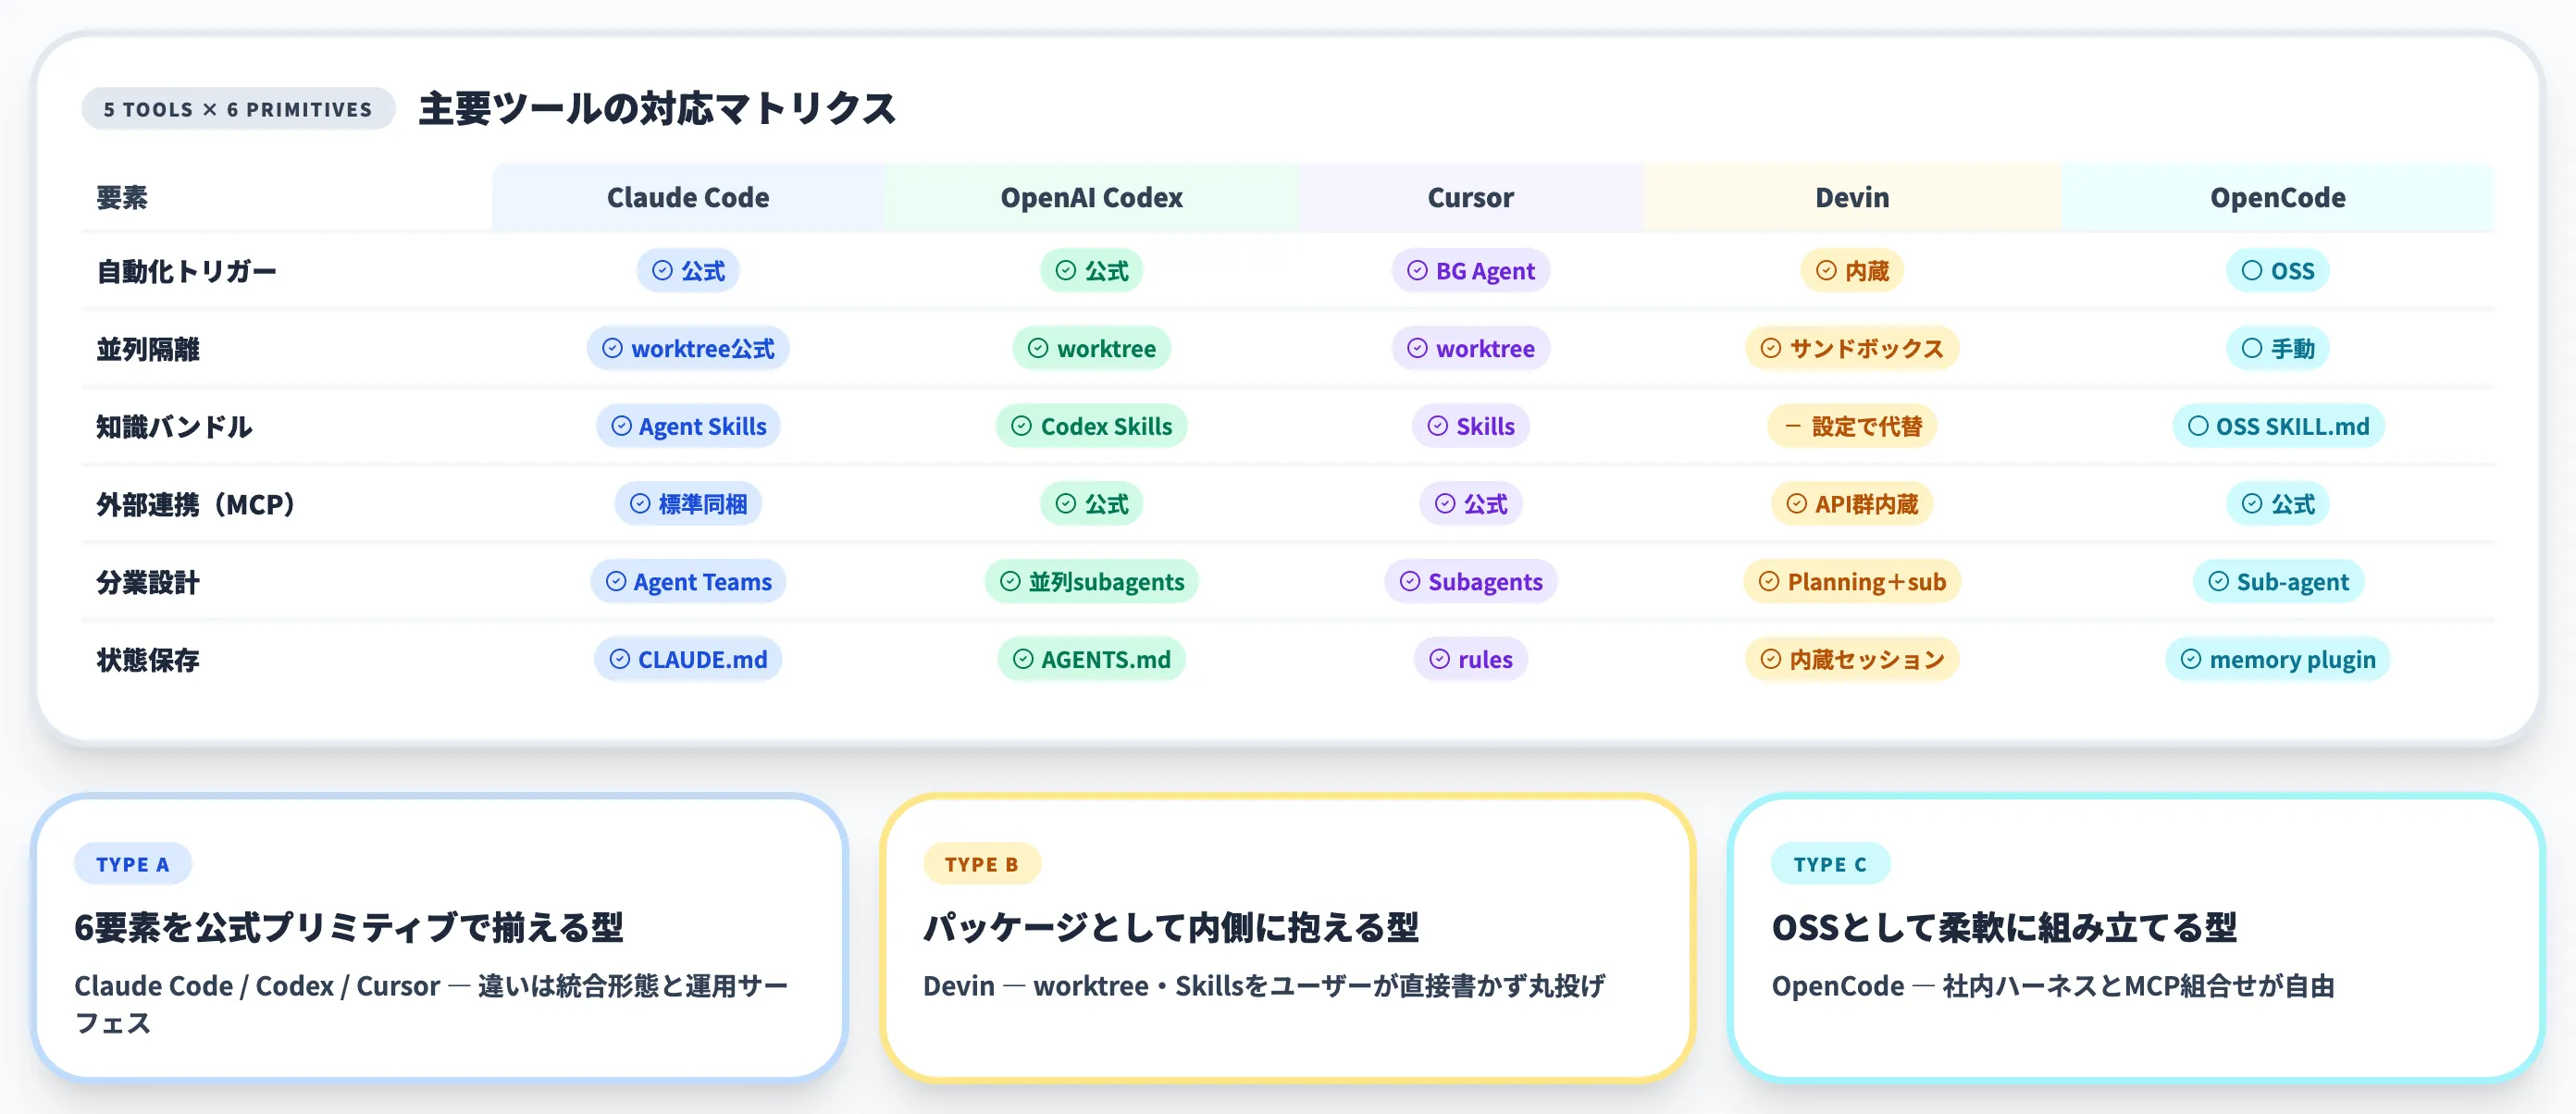Click the Cursor column header
Viewport: 2576px width, 1114px height.
(x=1470, y=197)
